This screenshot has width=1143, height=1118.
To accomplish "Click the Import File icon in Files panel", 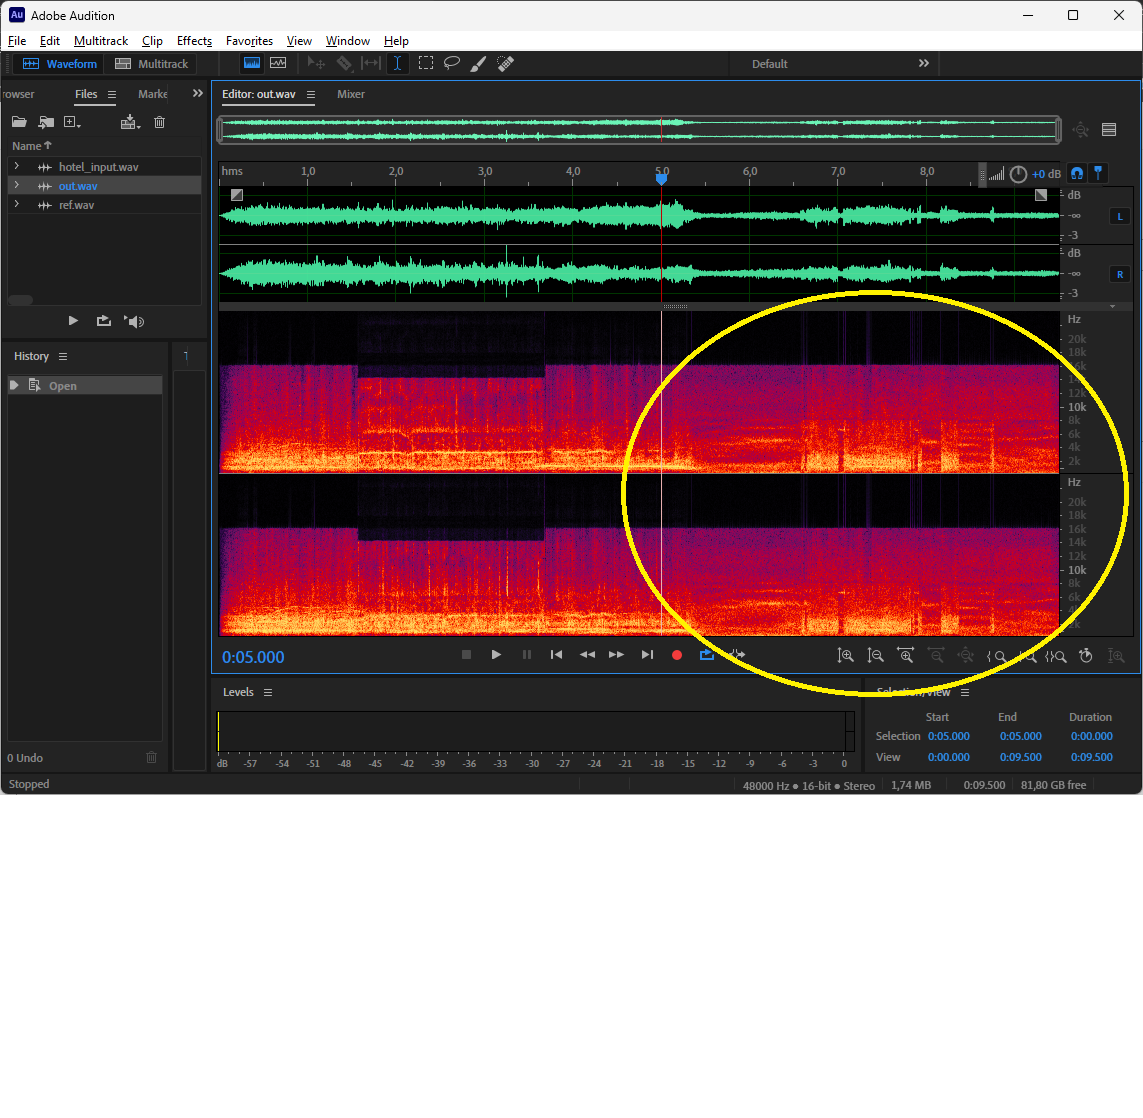I will [x=46, y=122].
